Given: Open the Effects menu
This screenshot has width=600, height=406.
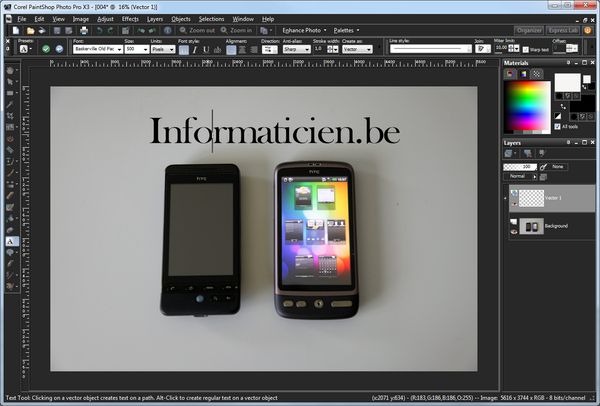Looking at the screenshot, I should [x=130, y=19].
